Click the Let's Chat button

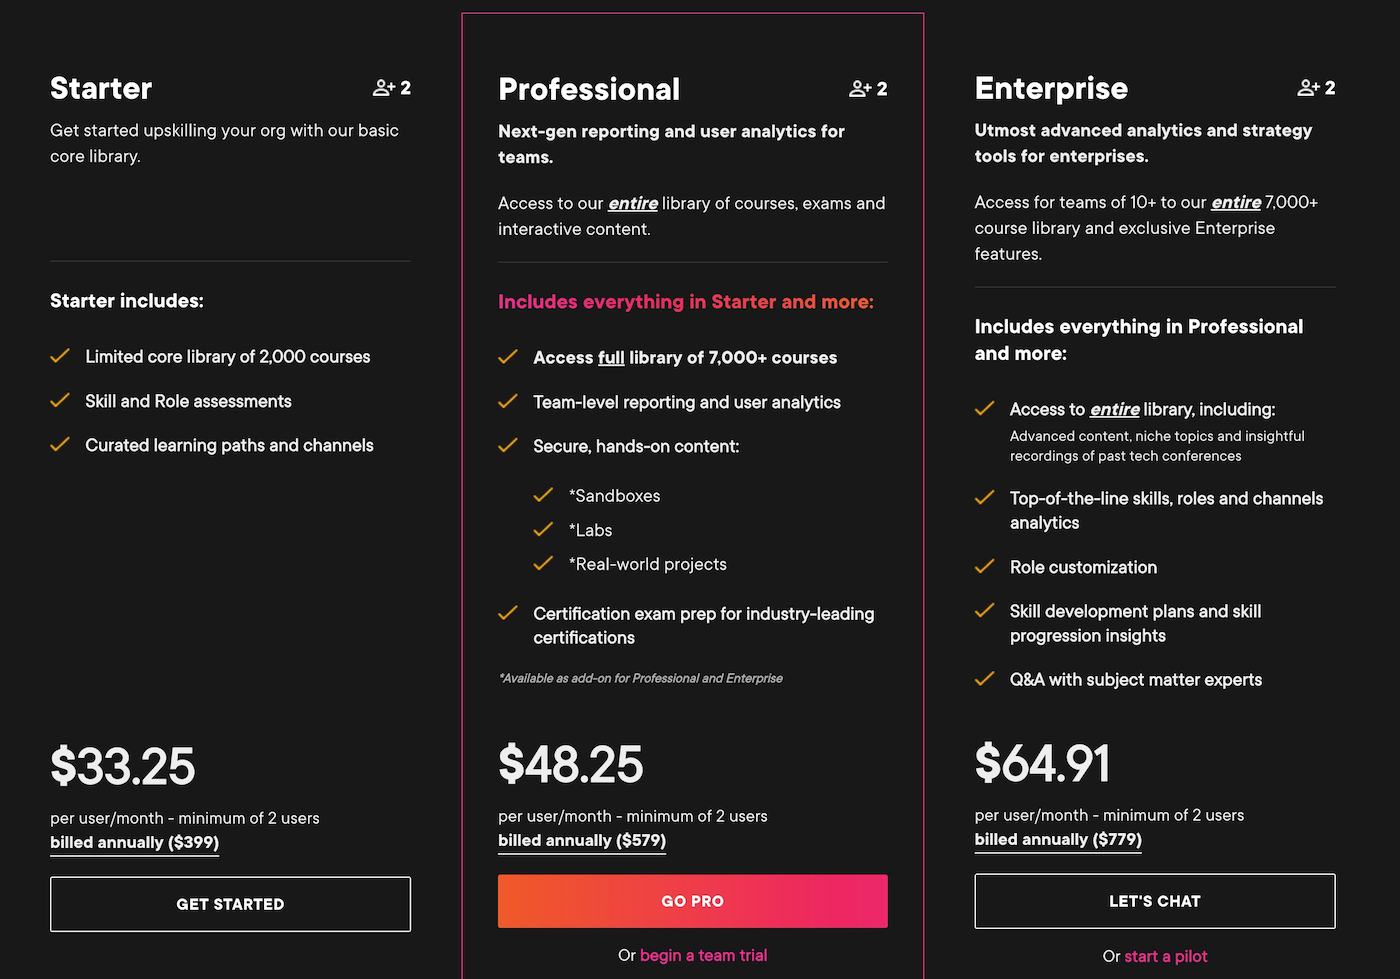(x=1155, y=901)
